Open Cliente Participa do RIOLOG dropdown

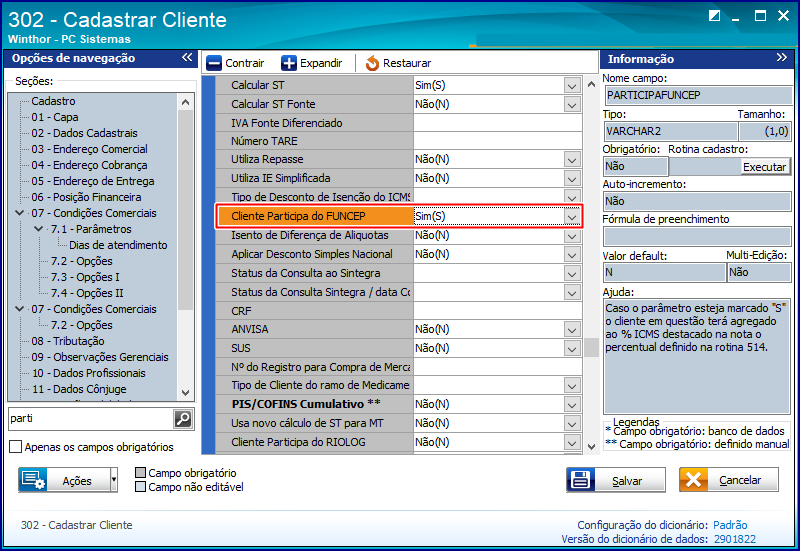coord(572,442)
